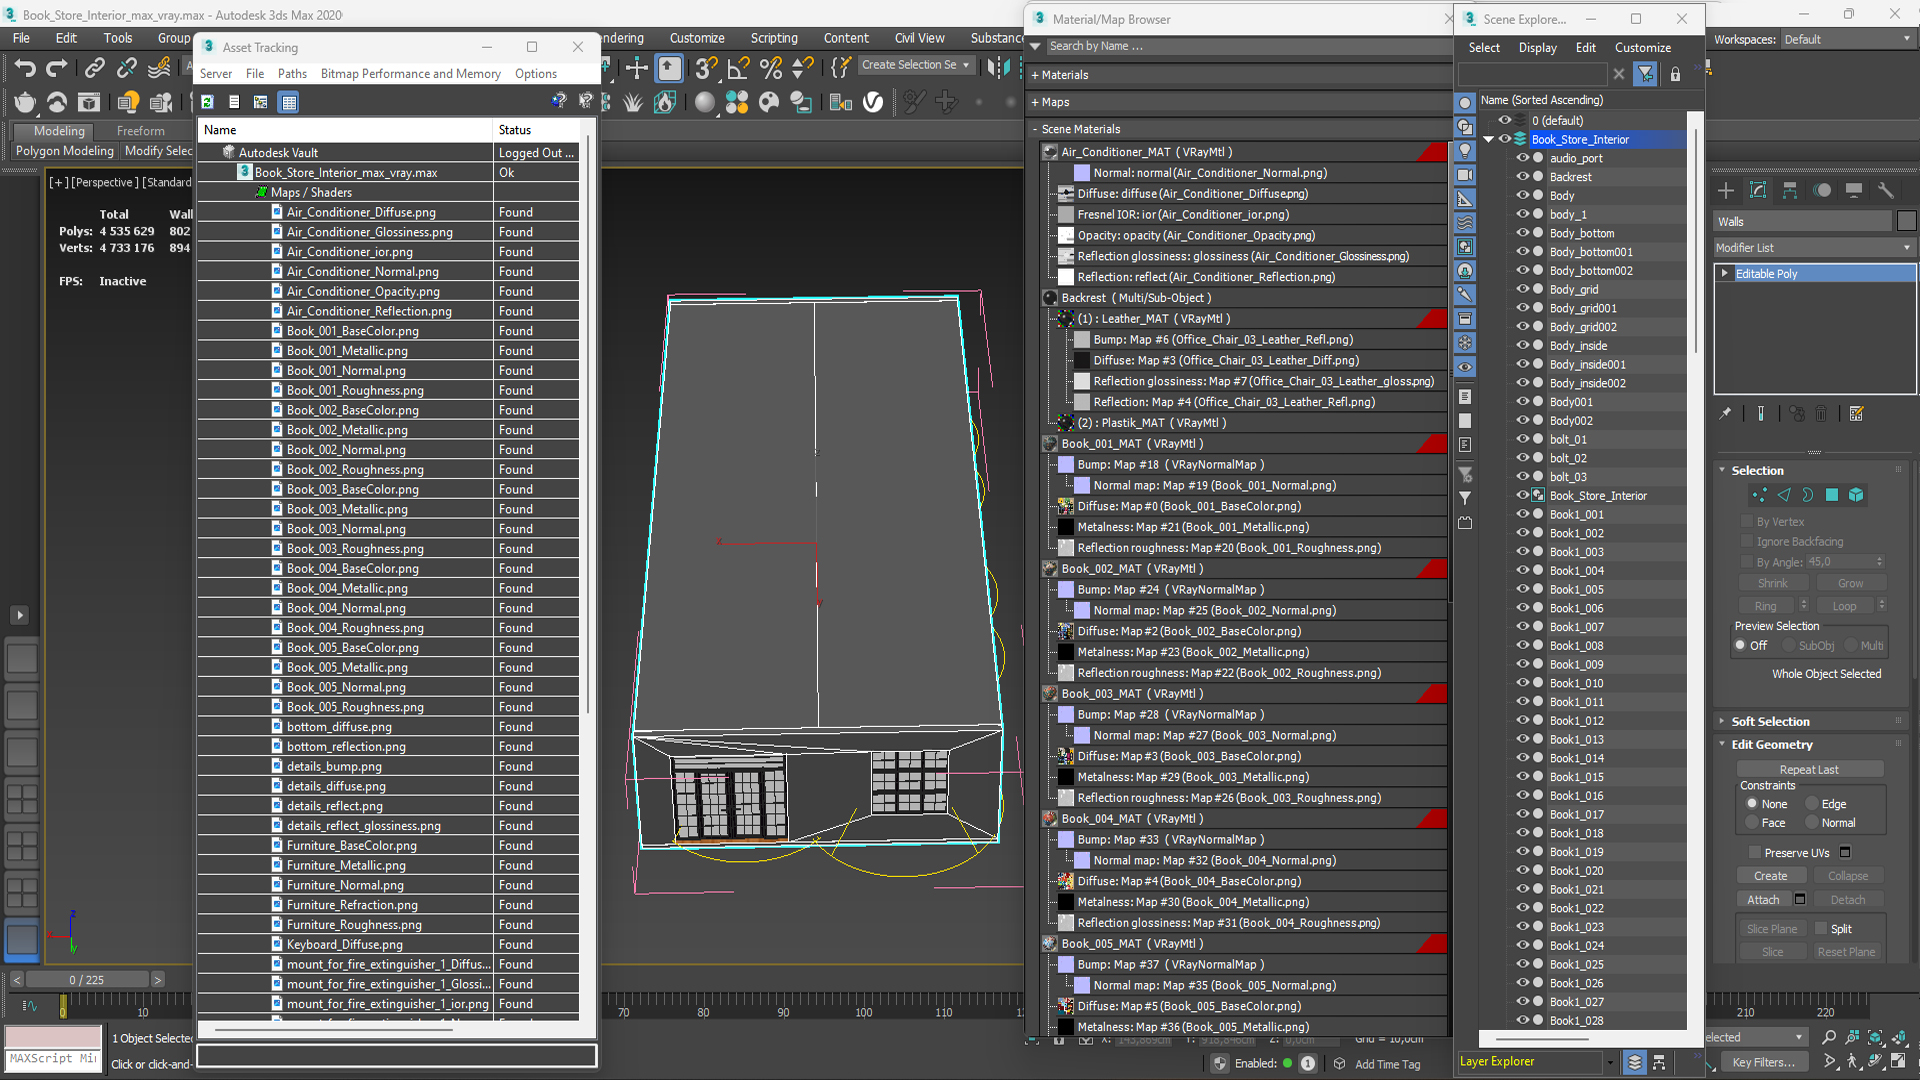Open the Customize menu in main menu bar
Viewport: 1920px width, 1080px height.
click(697, 38)
